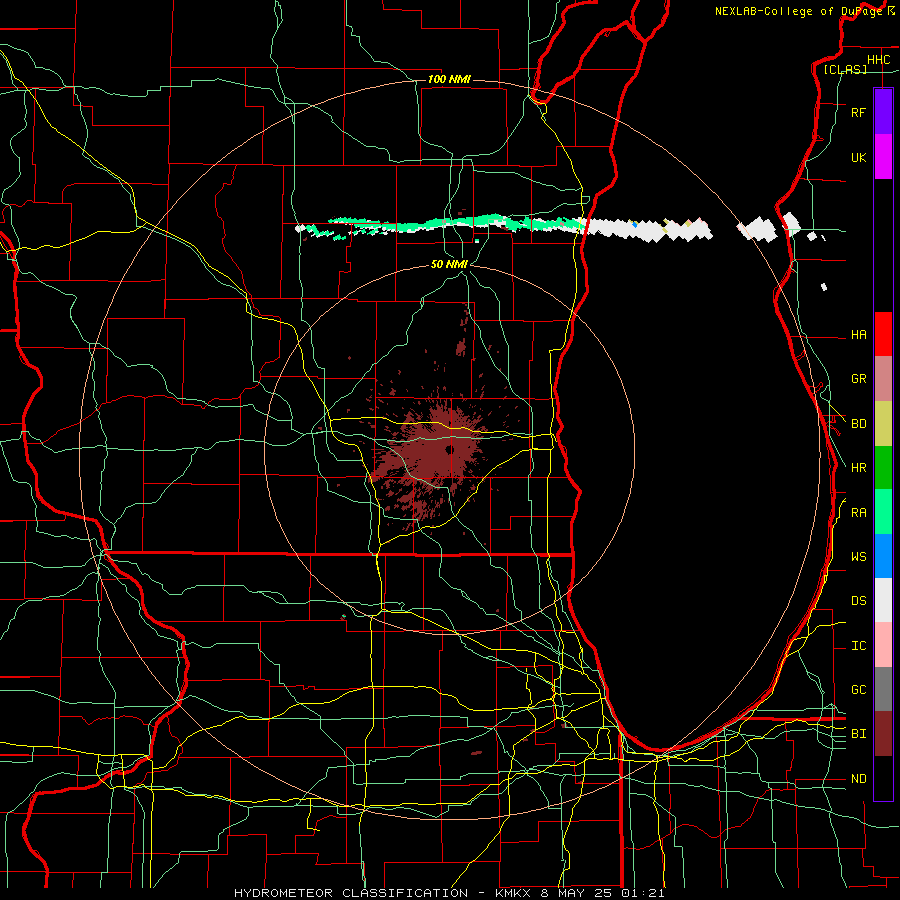The height and width of the screenshot is (900, 900).
Task: Click the RF purple legend color swatch
Action: [x=883, y=112]
